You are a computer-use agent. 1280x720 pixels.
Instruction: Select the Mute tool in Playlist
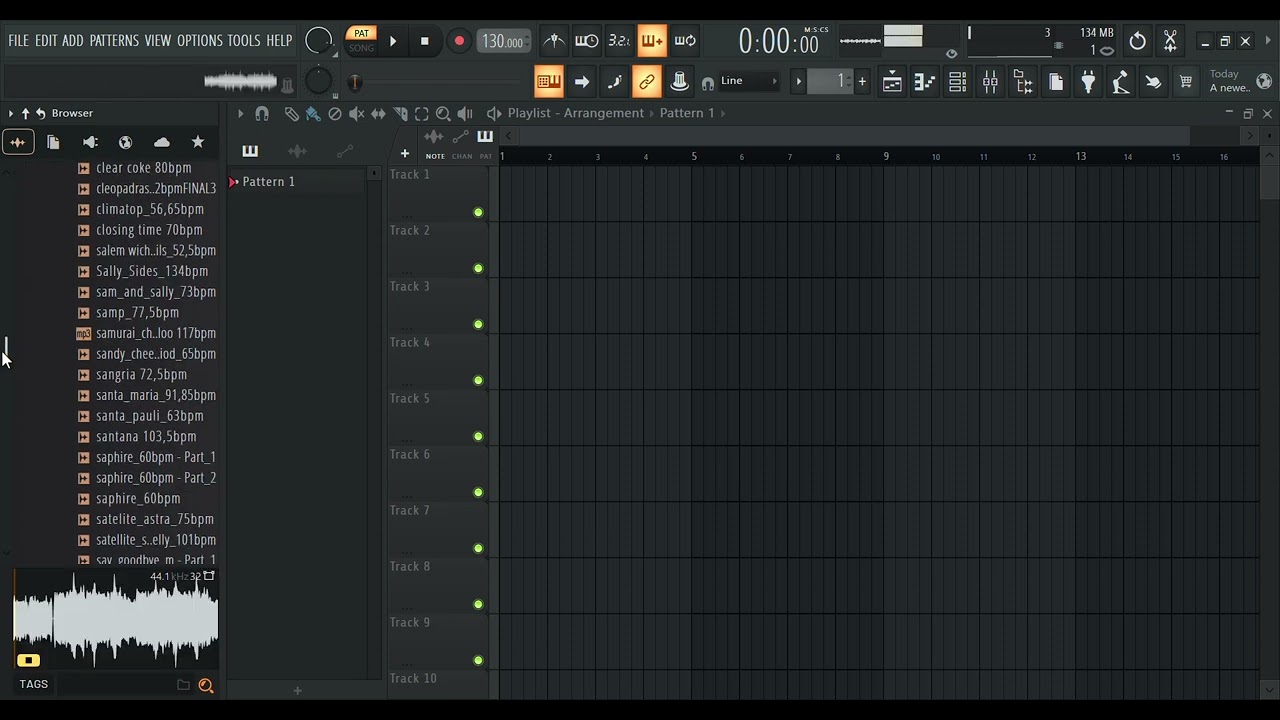pyautogui.click(x=357, y=114)
